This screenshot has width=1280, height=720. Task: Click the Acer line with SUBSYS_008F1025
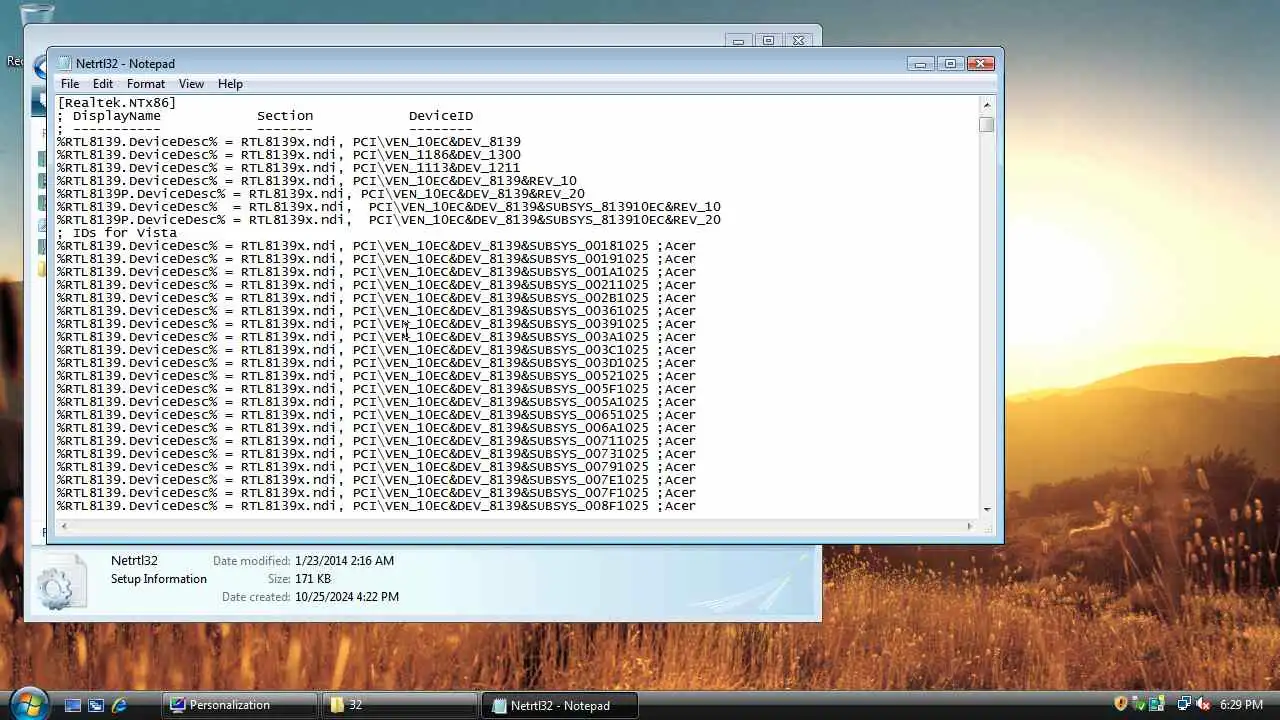pyautogui.click(x=376, y=506)
